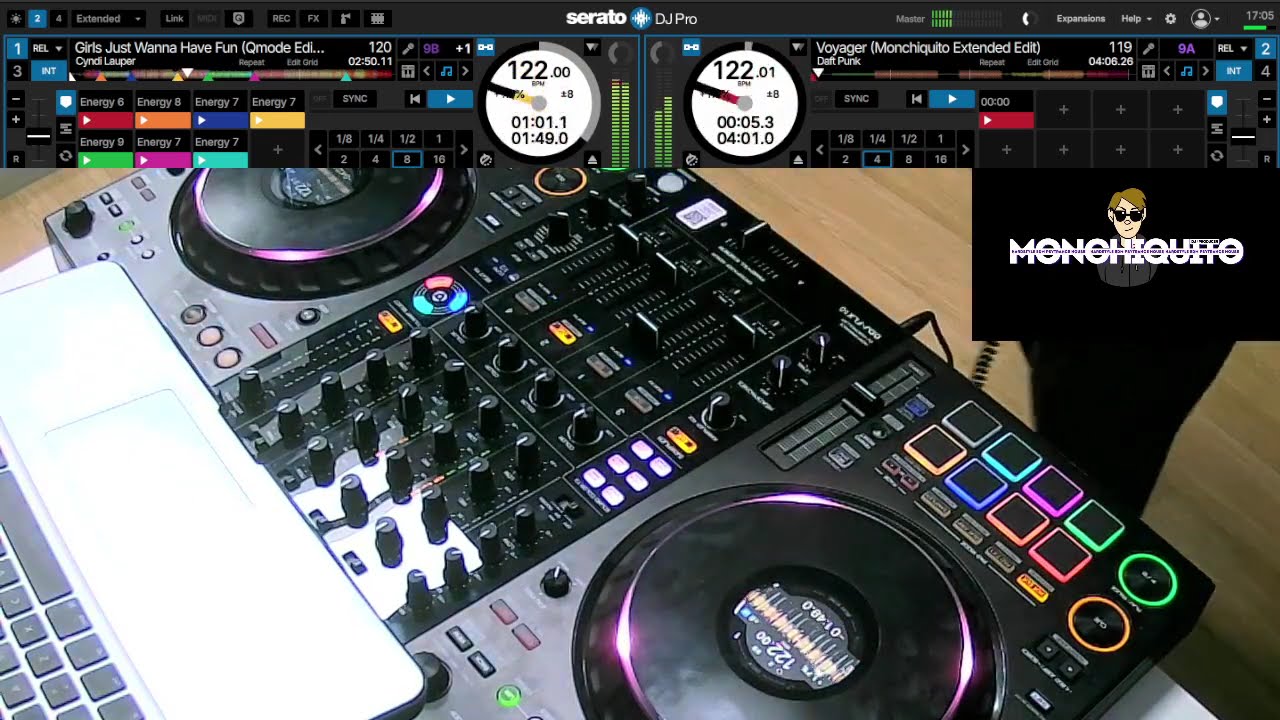Click deck 1 key 9B display
The height and width of the screenshot is (720, 1280).
pos(431,48)
